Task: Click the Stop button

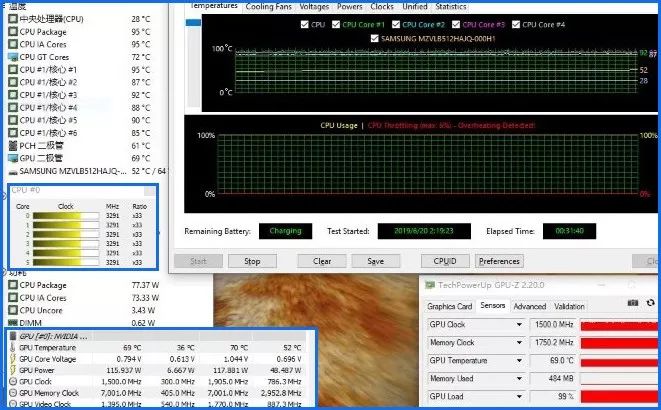Action: (252, 261)
